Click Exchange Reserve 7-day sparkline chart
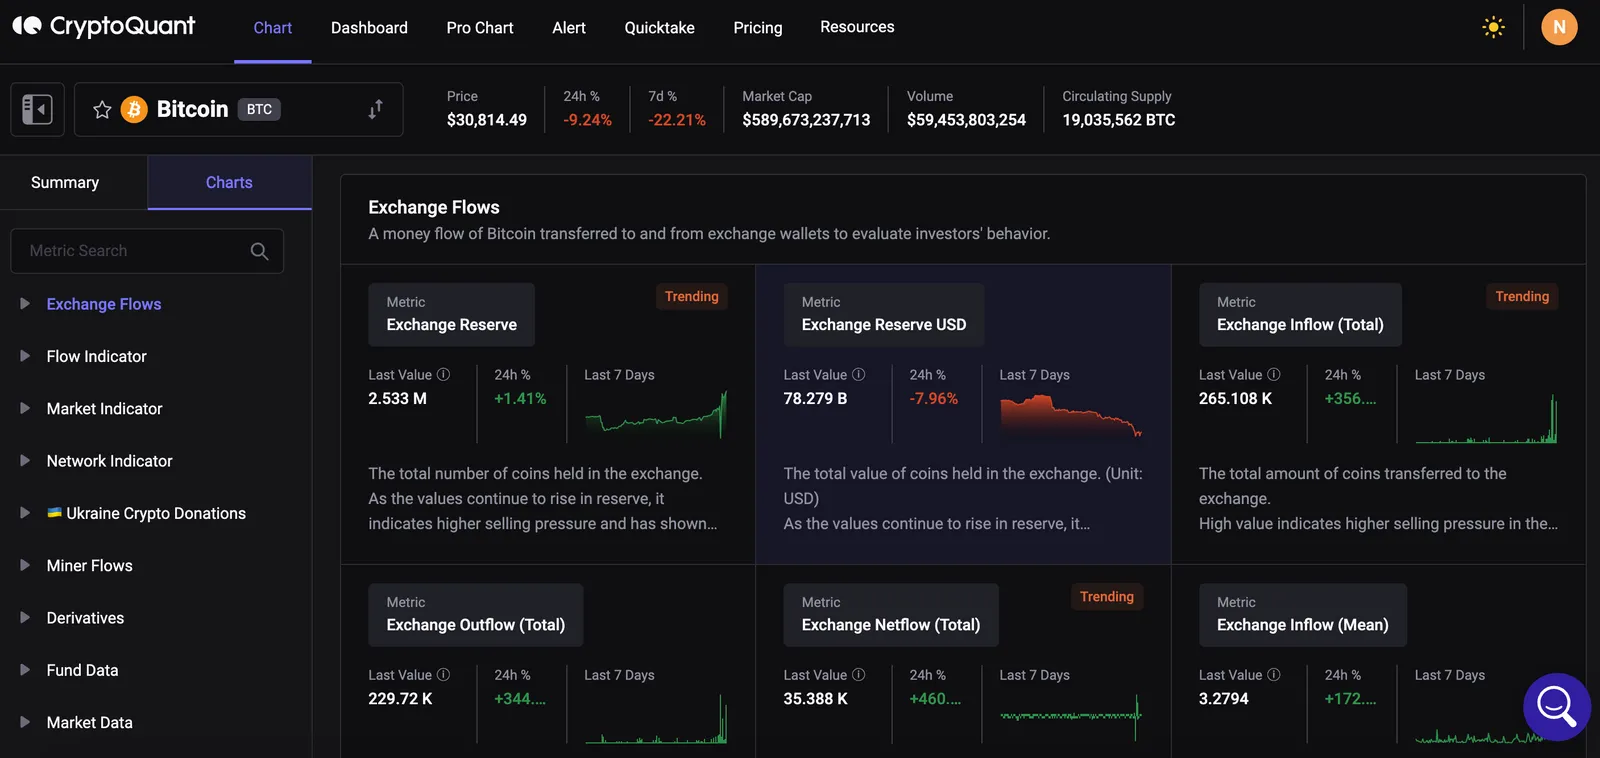Viewport: 1600px width, 758px height. tap(656, 415)
